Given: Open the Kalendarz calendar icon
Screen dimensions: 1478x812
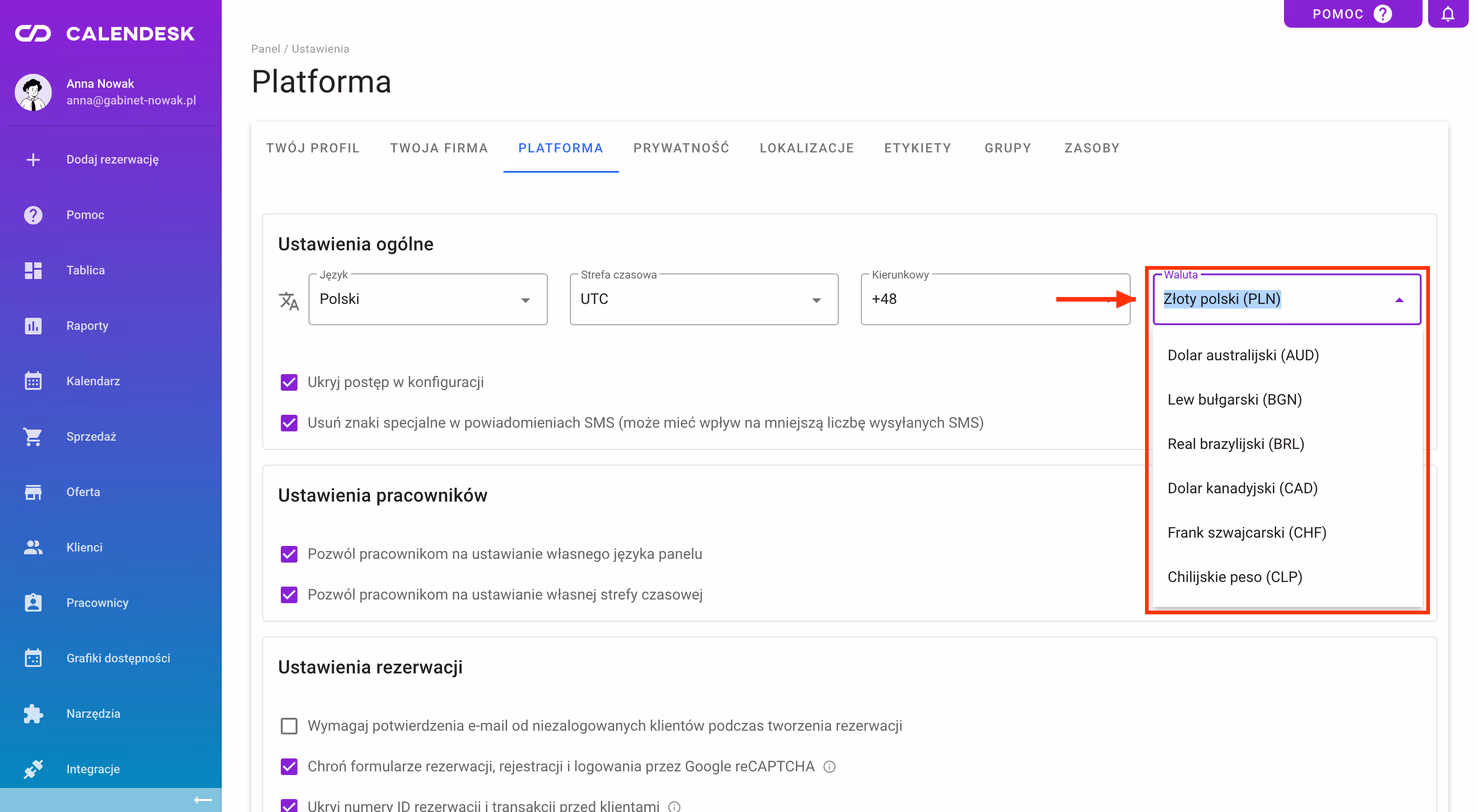Looking at the screenshot, I should coord(33,381).
